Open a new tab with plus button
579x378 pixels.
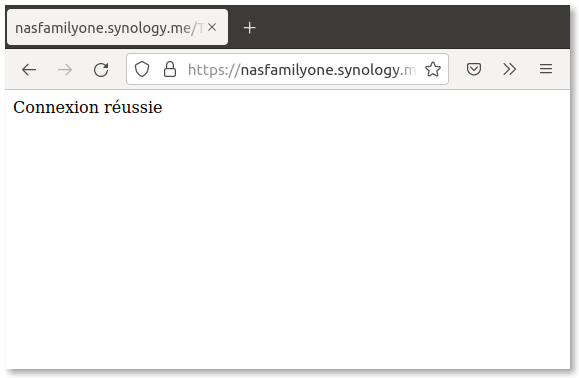[x=250, y=28]
